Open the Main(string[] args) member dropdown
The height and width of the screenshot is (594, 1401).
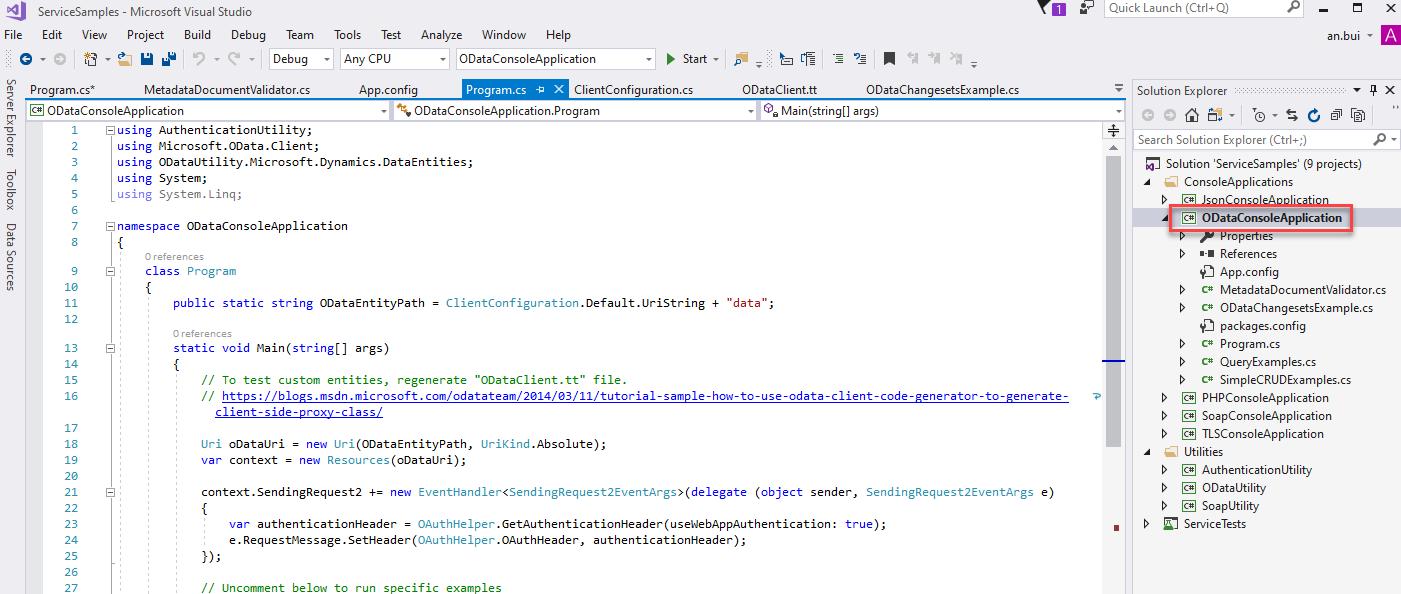click(943, 111)
